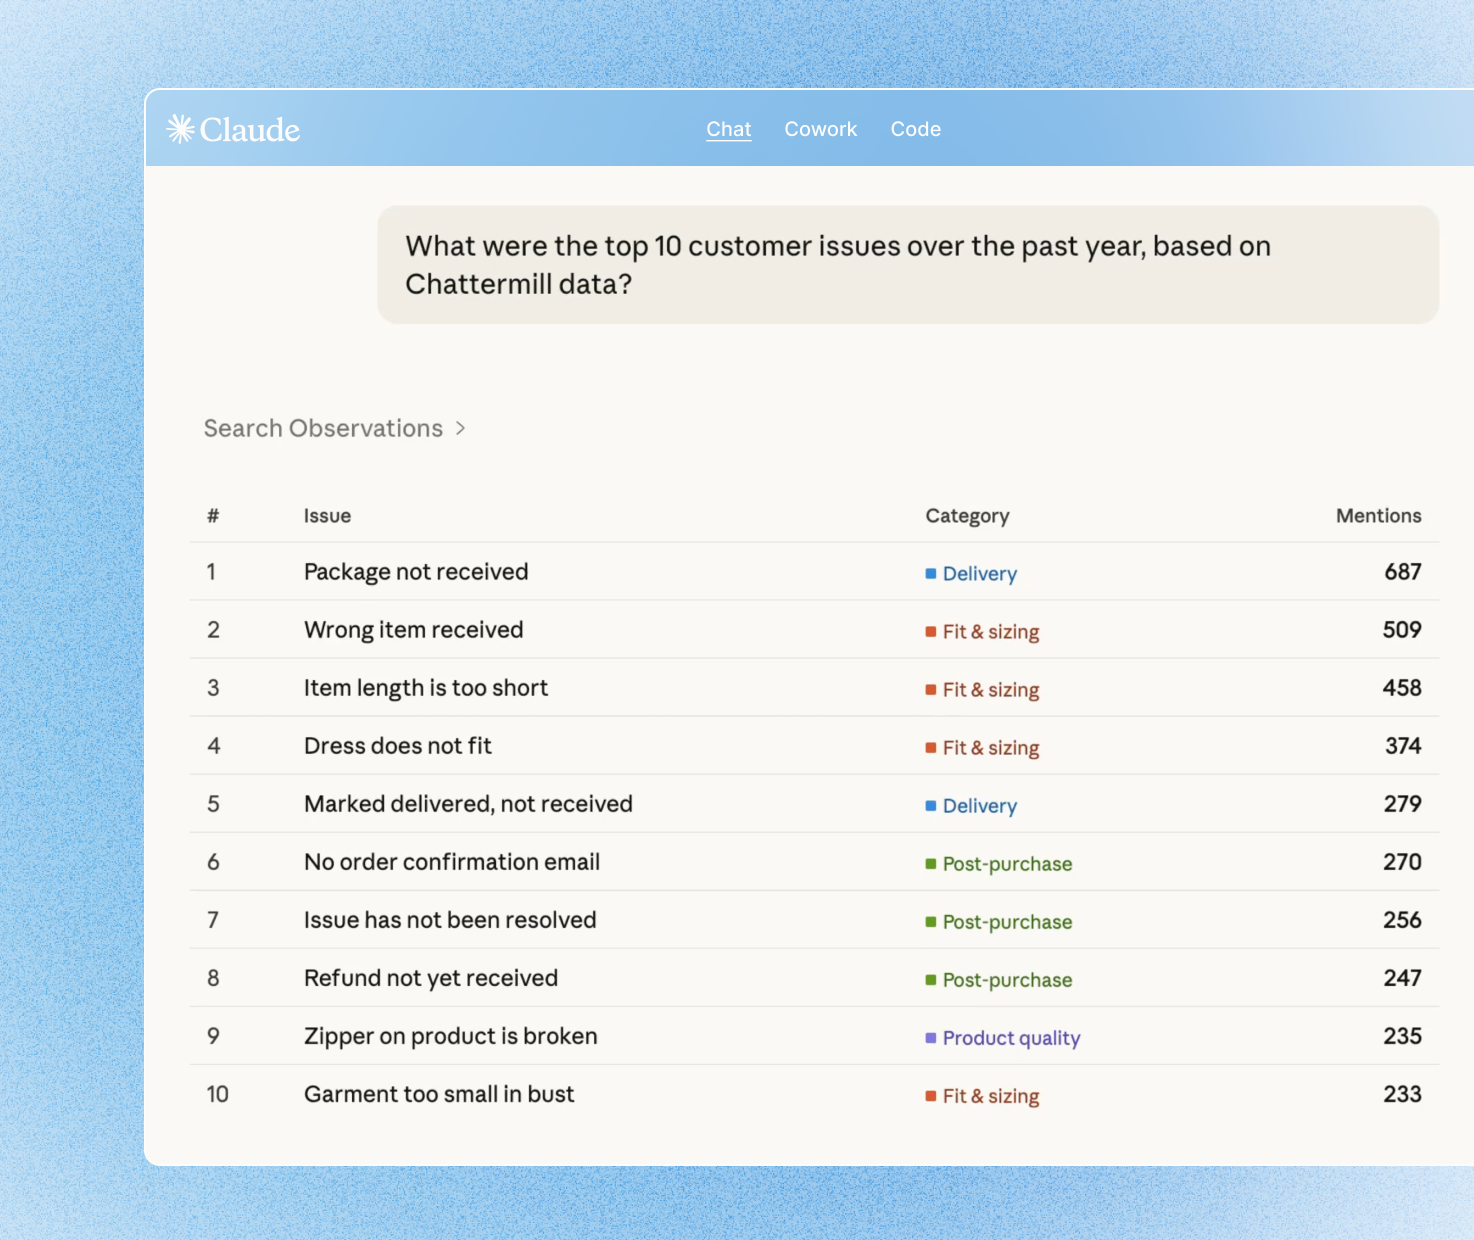
Task: Click the green swatch for Refund not yet received
Action: pyautogui.click(x=931, y=980)
